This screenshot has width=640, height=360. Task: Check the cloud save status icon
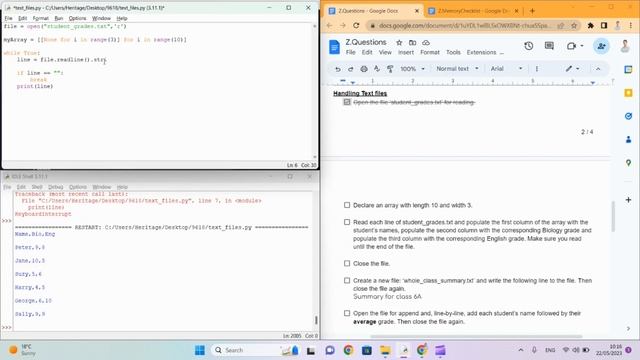pos(426,42)
